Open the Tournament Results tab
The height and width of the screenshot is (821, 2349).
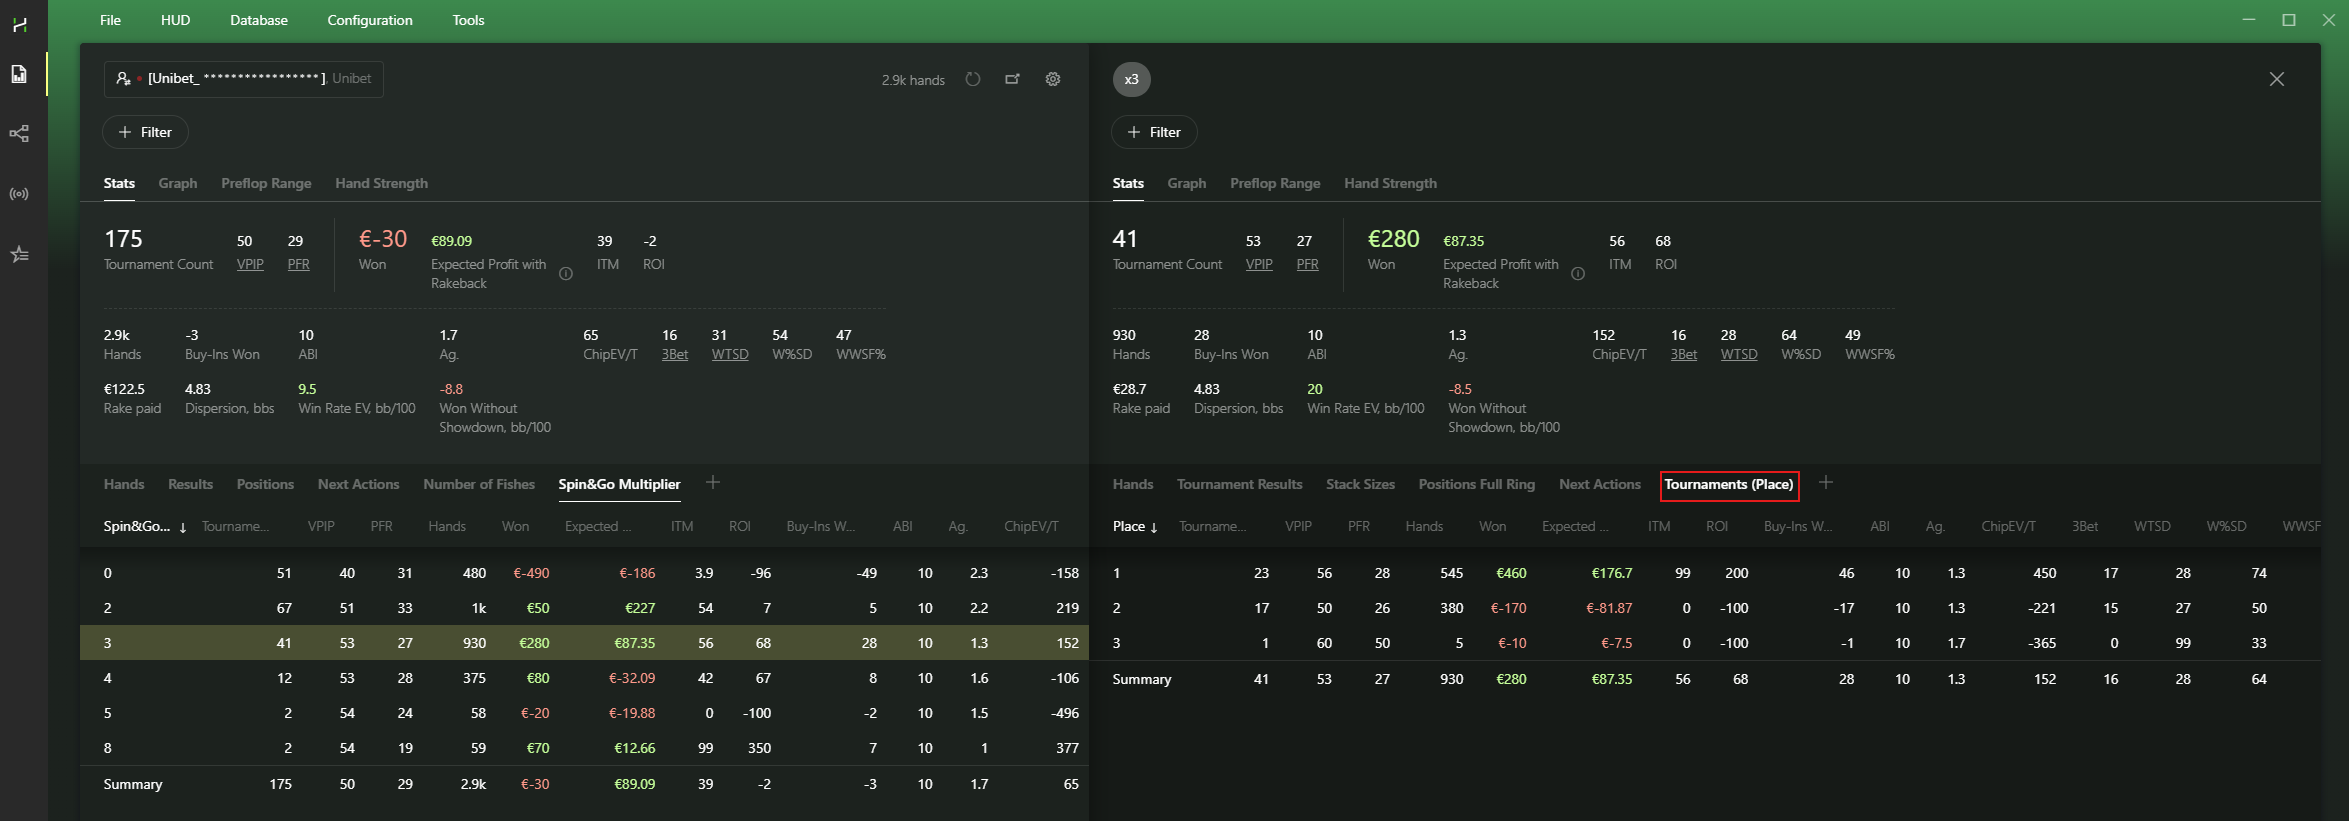point(1239,484)
